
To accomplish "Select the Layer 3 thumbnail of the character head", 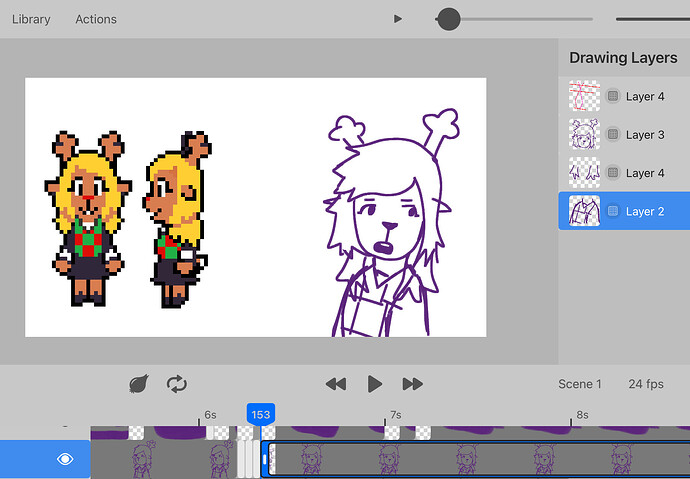I will pos(584,134).
